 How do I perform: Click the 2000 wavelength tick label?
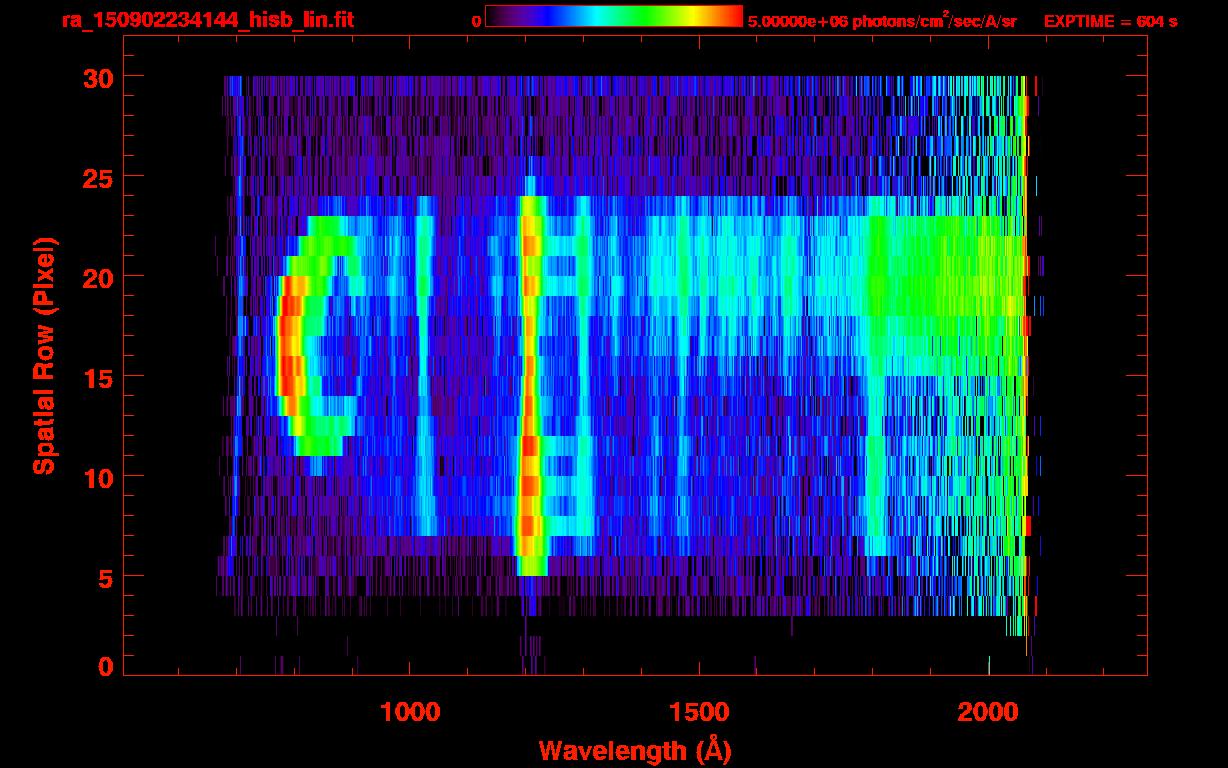pyautogui.click(x=988, y=712)
